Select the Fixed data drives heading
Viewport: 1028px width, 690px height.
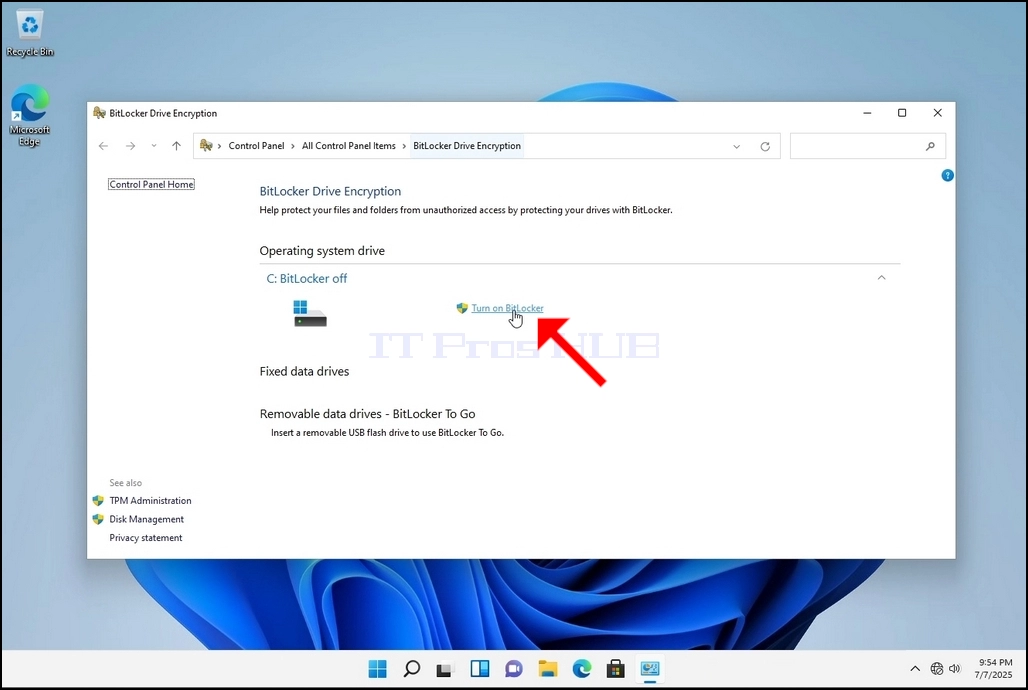pos(304,371)
